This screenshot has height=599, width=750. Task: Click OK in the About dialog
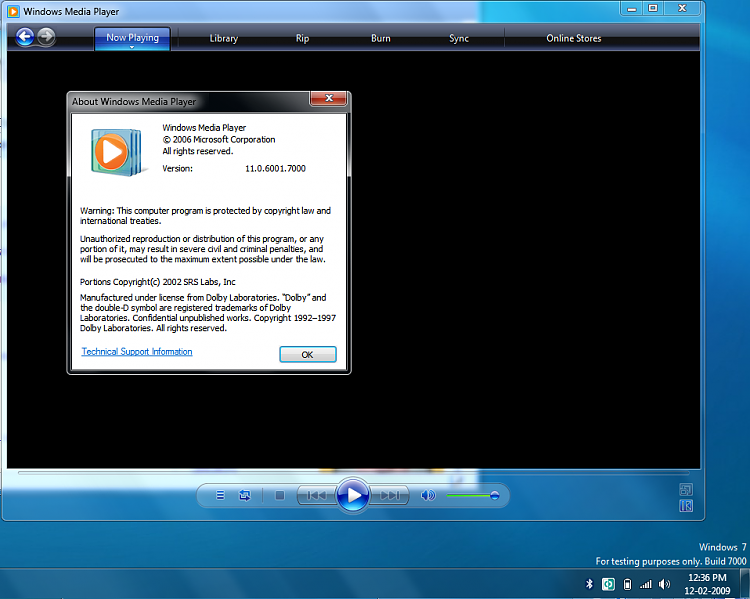tap(308, 355)
